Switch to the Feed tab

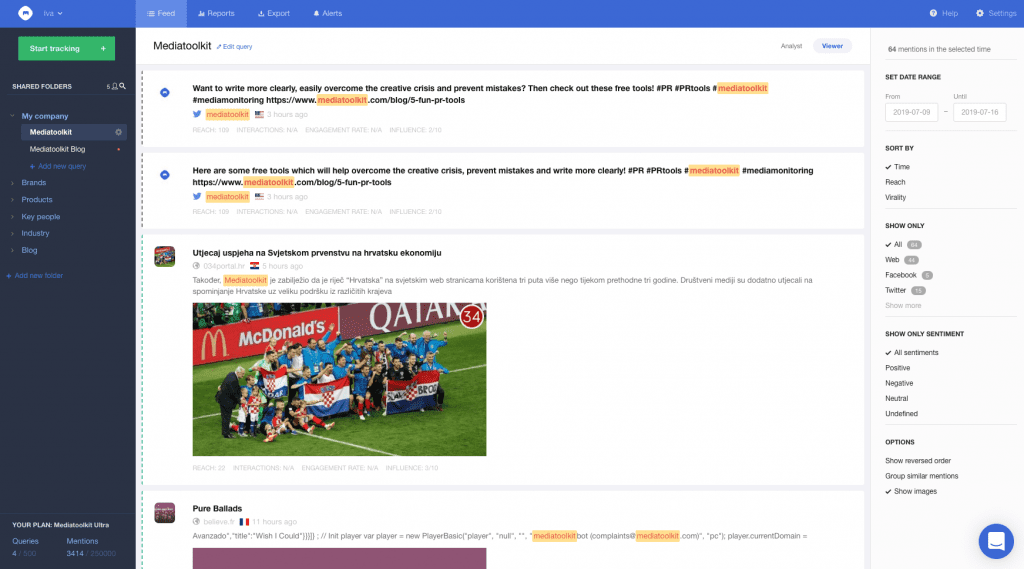pyautogui.click(x=161, y=13)
